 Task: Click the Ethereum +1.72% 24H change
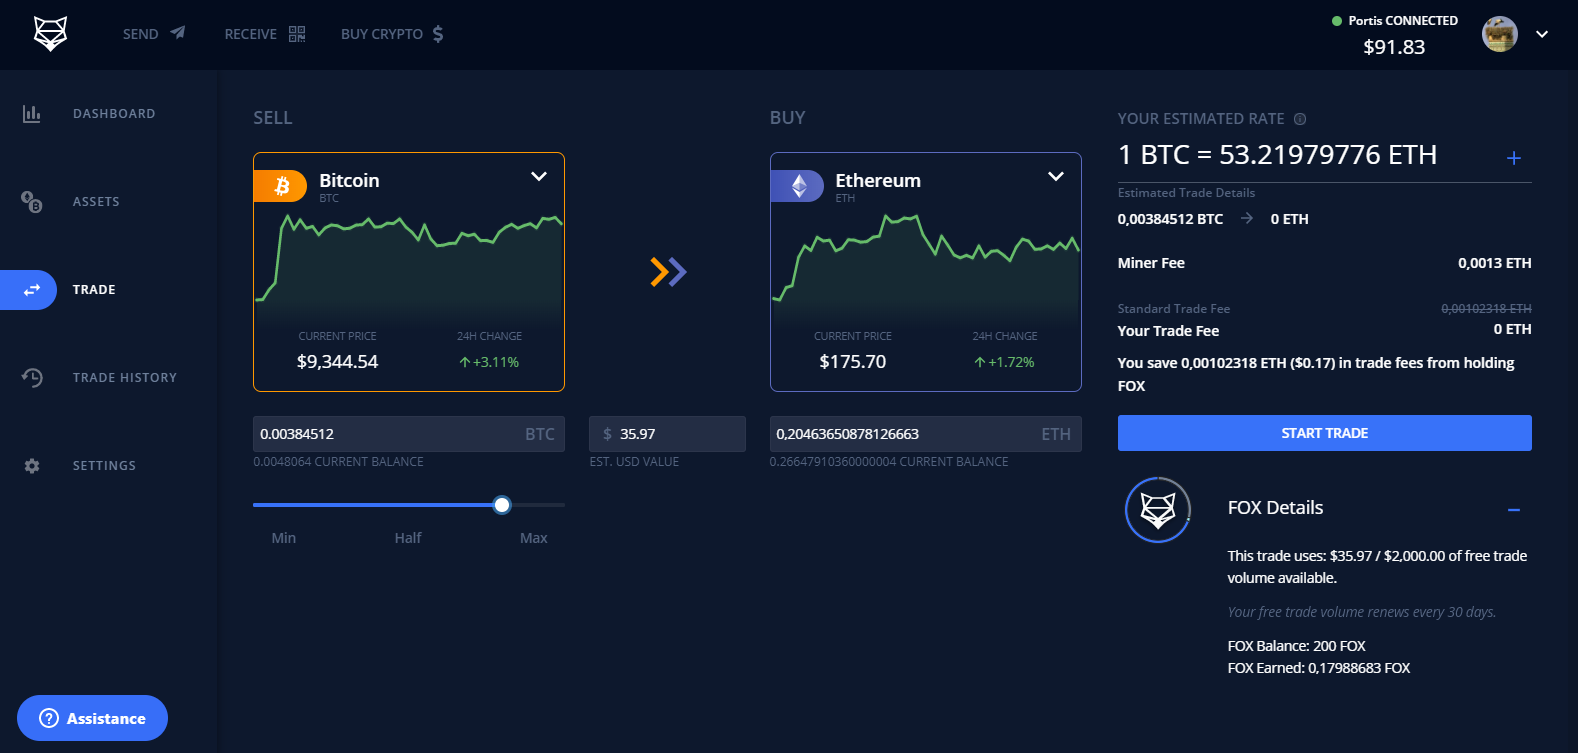[x=1005, y=362]
